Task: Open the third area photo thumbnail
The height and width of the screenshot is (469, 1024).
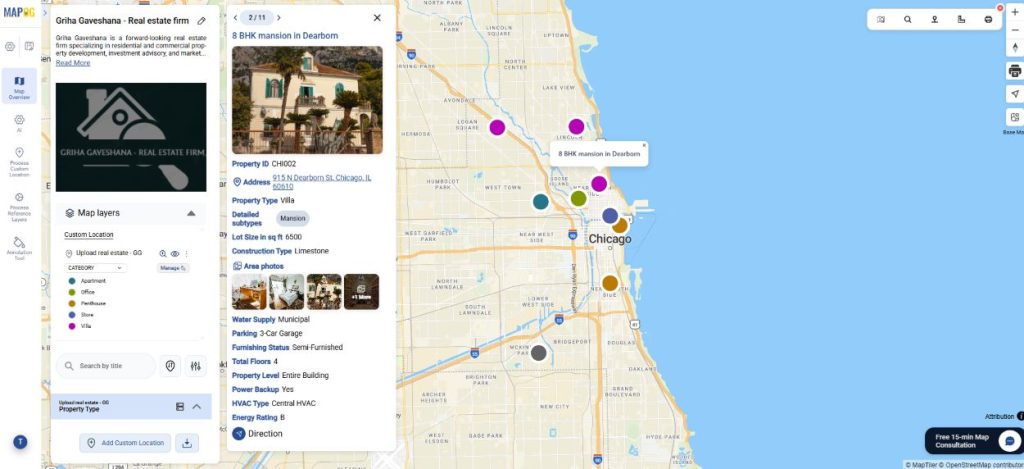Action: (x=324, y=292)
